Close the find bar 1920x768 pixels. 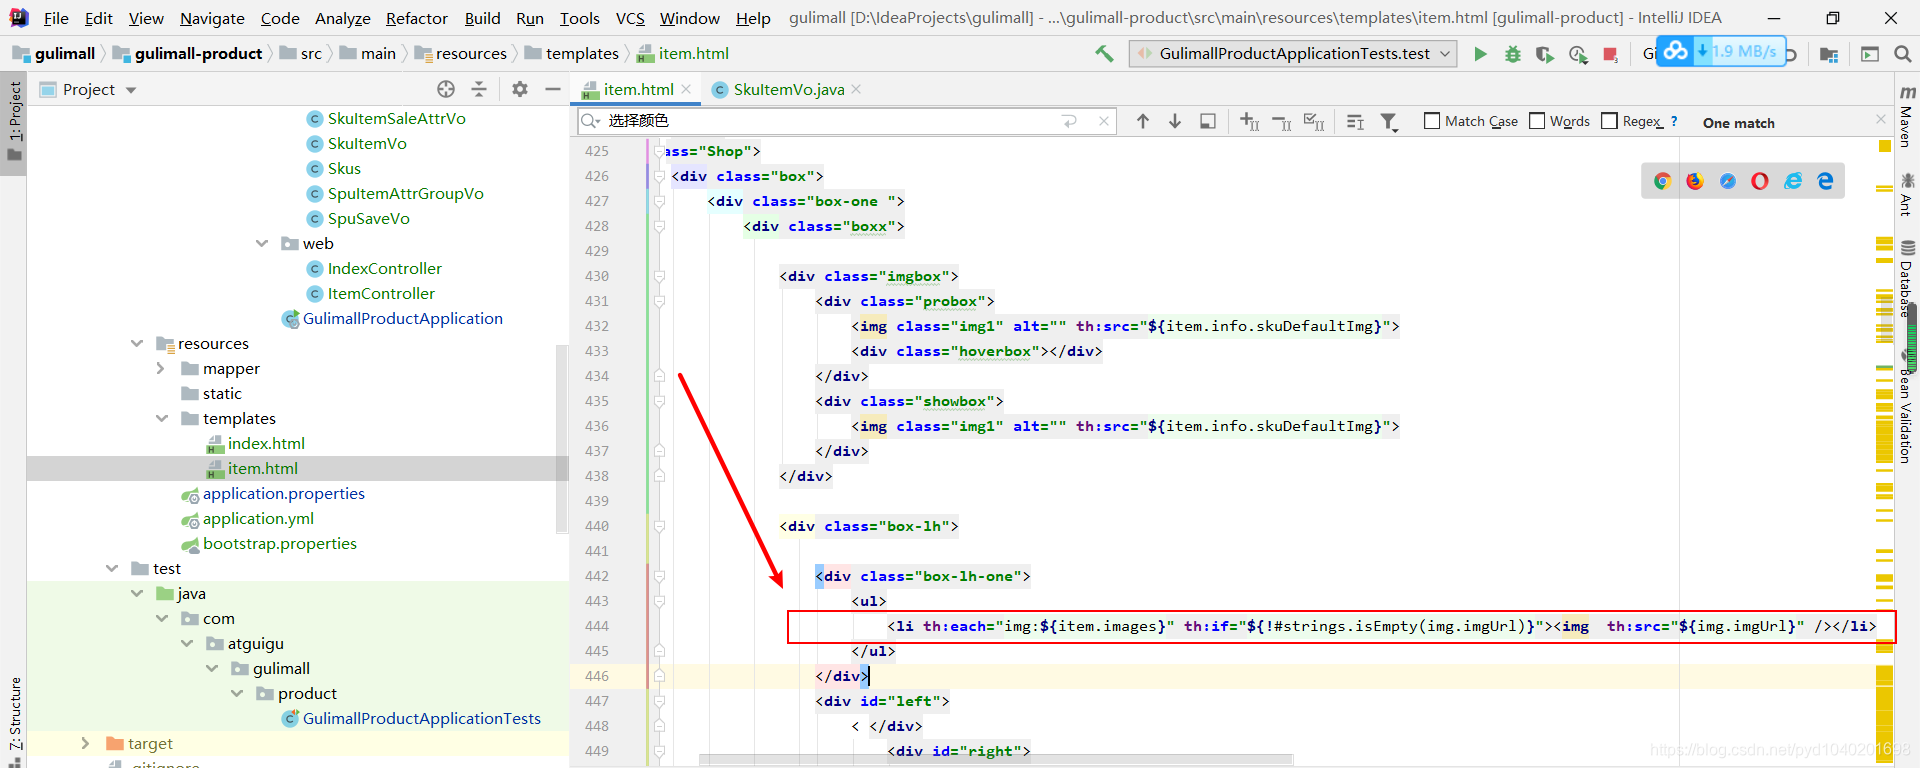pyautogui.click(x=1880, y=119)
